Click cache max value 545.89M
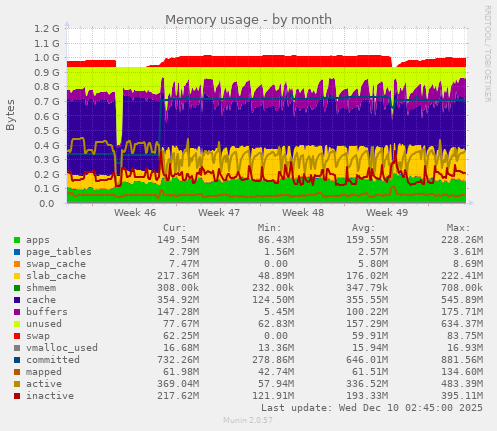Screen dimensions: 497x431 (462, 300)
